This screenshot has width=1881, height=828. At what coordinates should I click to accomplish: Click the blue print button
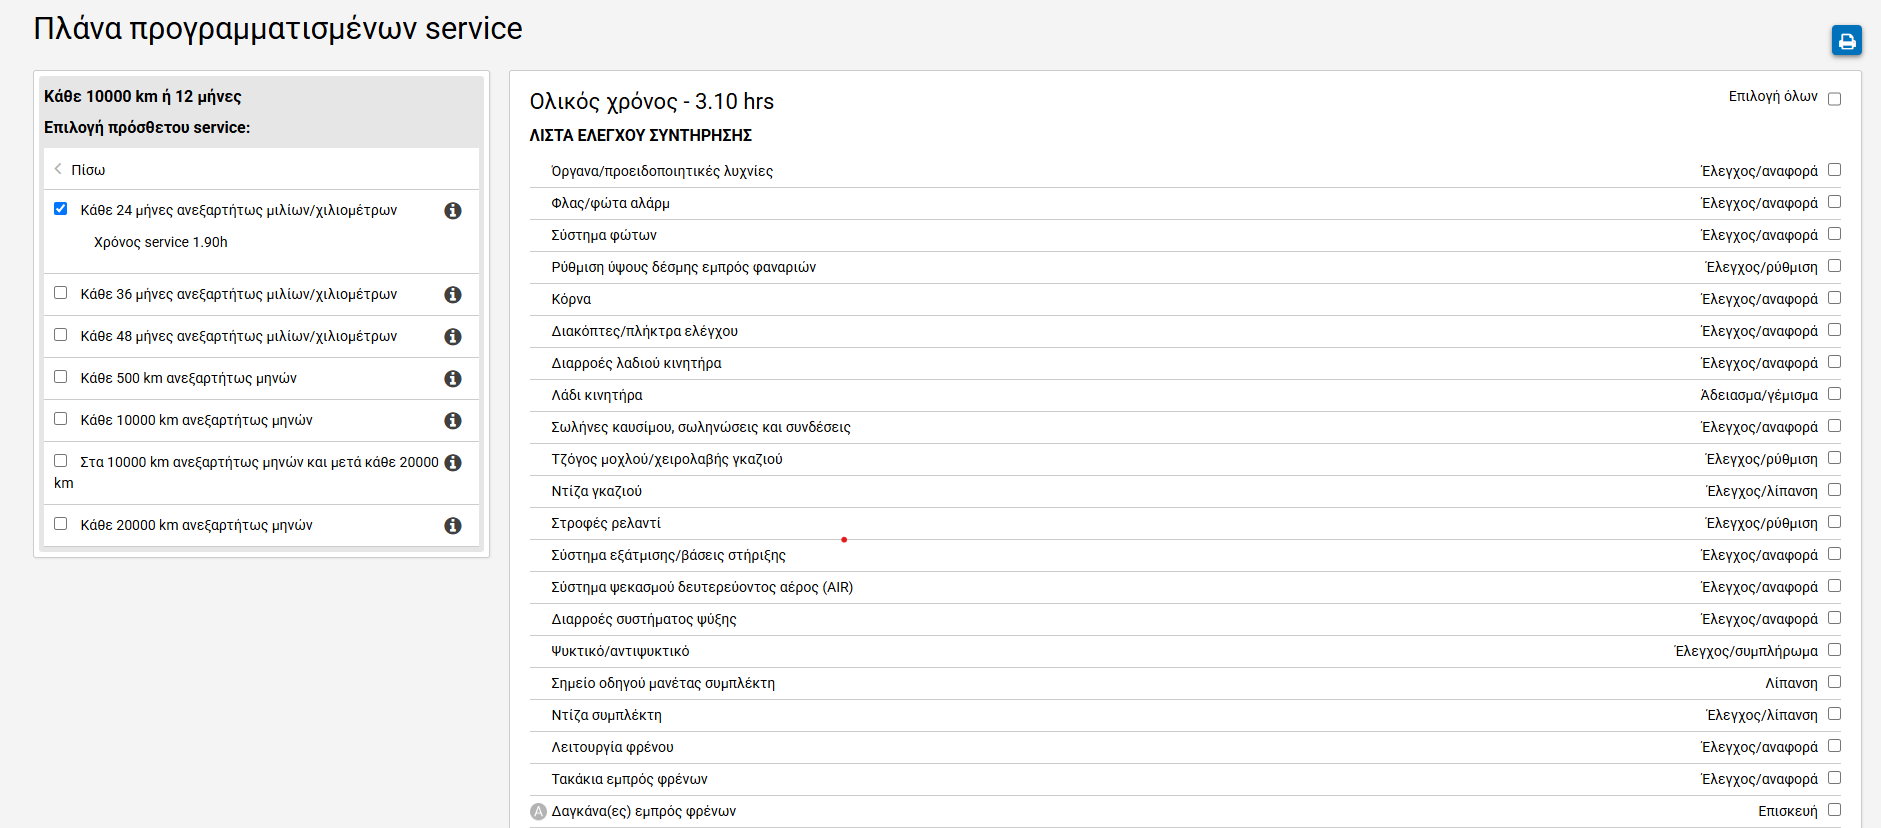click(1846, 41)
